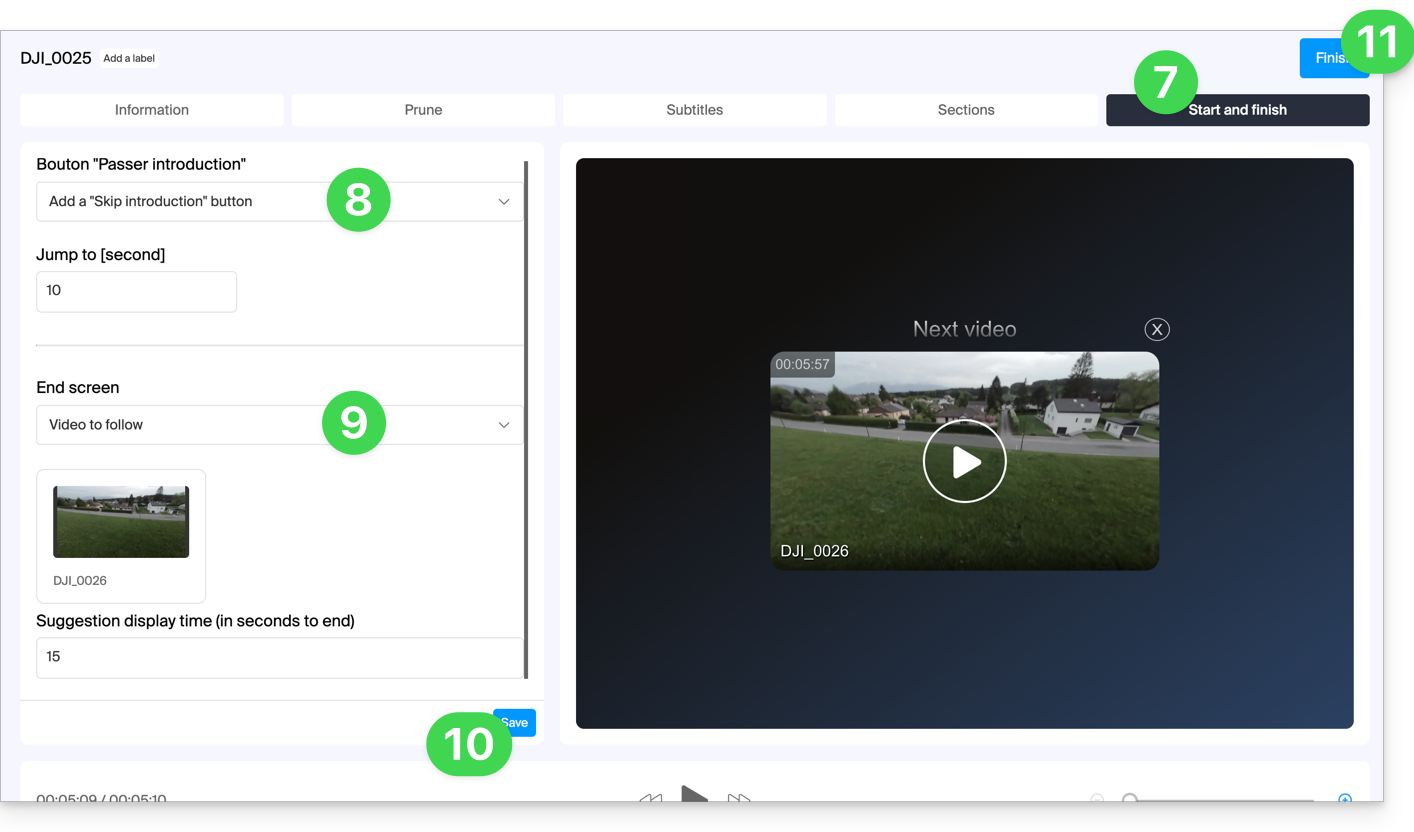Click the Suggestion display time field

[279, 657]
